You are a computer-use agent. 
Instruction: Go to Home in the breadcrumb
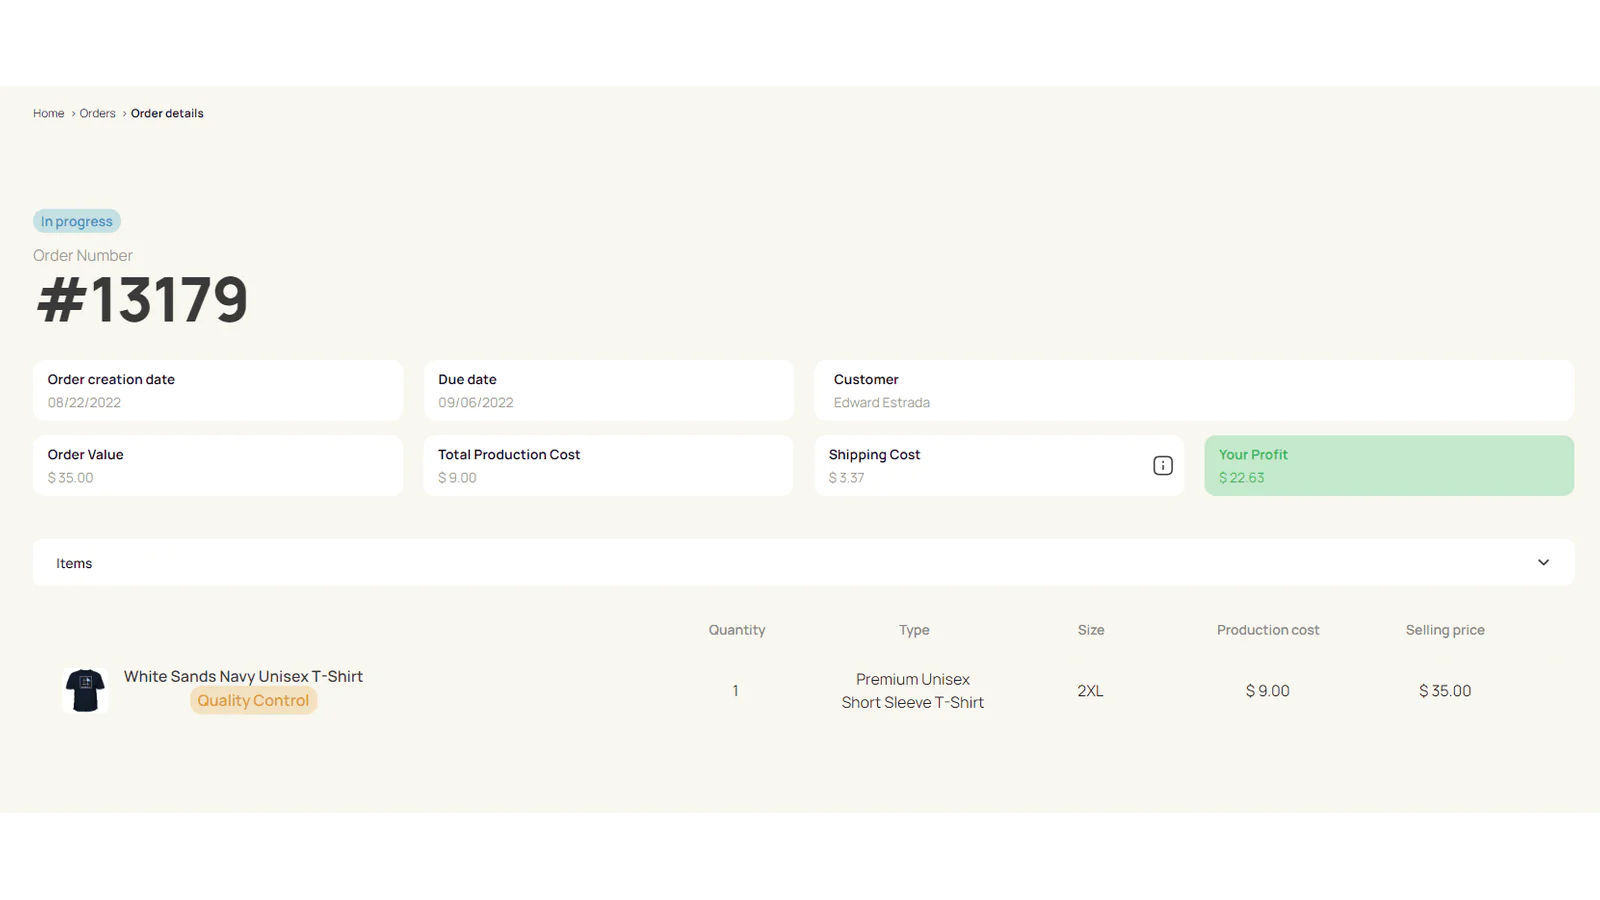coord(48,114)
